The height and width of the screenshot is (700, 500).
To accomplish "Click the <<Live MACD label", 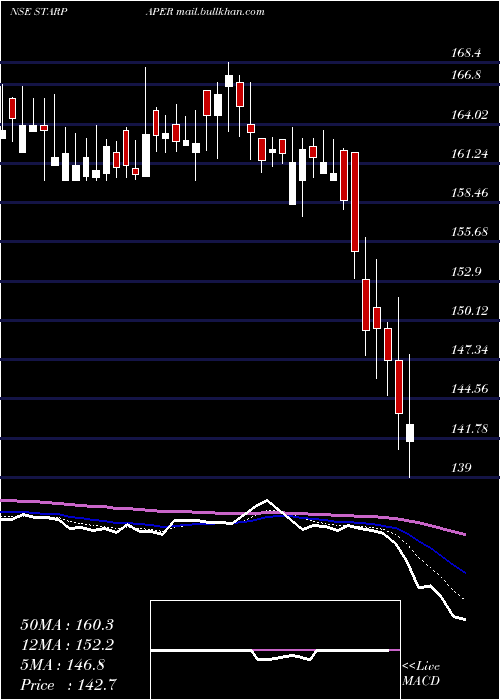I will (421, 674).
